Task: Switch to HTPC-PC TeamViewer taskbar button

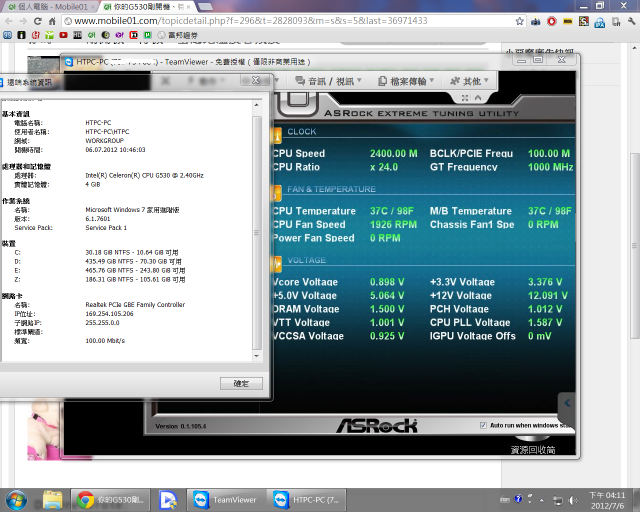Action: (x=307, y=500)
